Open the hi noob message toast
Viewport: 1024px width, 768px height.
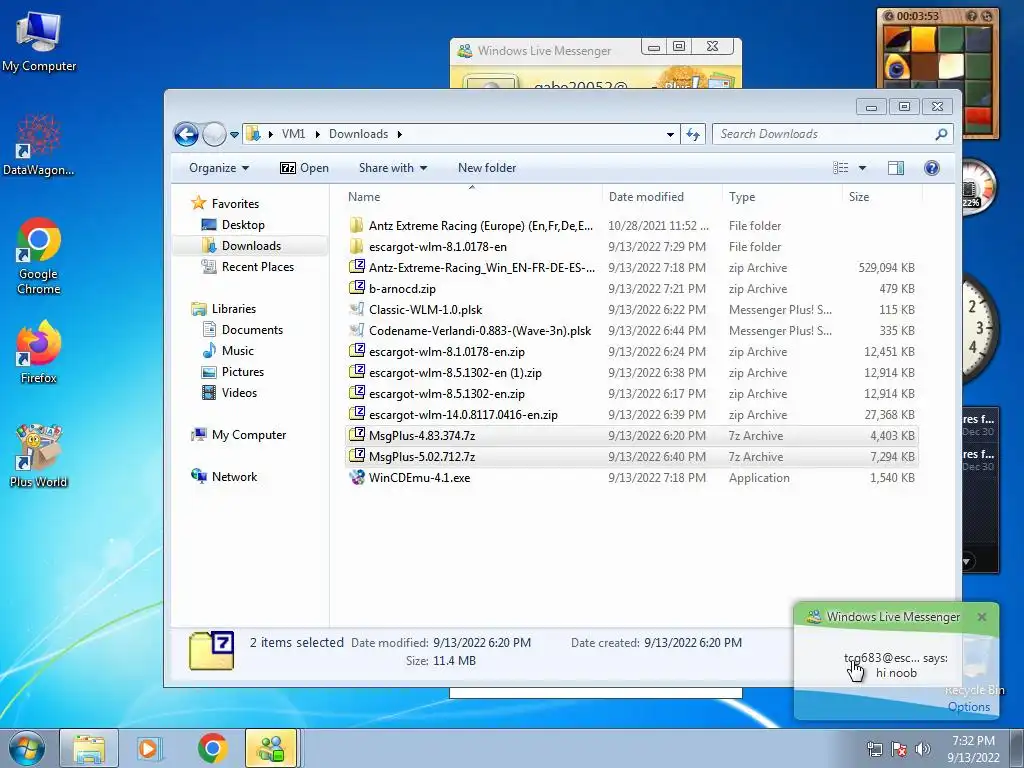pos(896,665)
